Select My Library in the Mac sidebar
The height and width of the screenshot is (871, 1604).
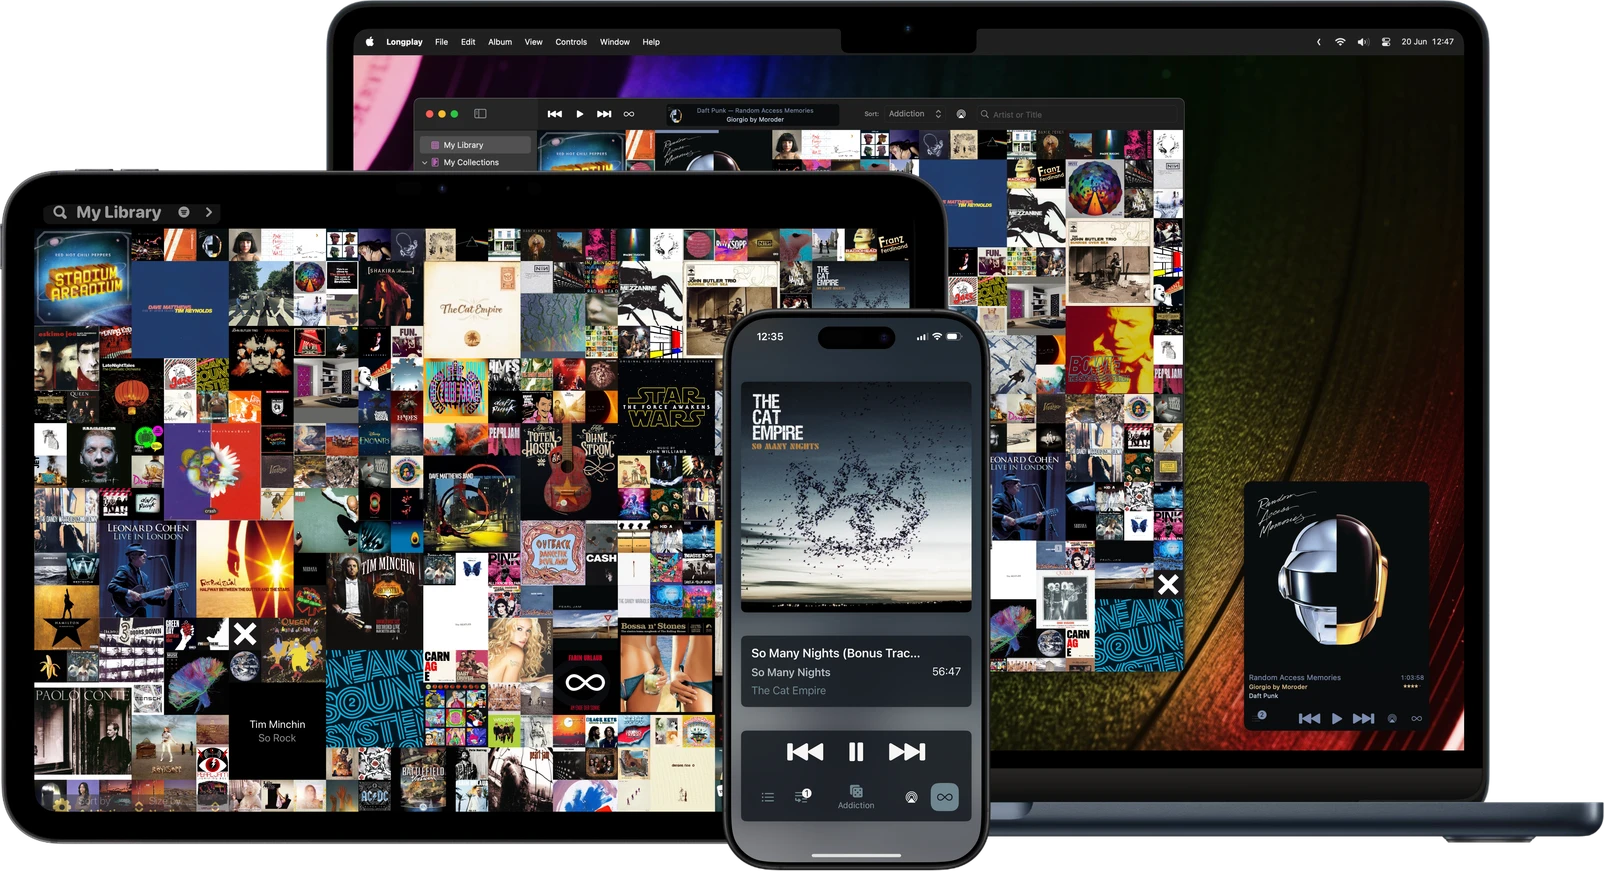[475, 145]
